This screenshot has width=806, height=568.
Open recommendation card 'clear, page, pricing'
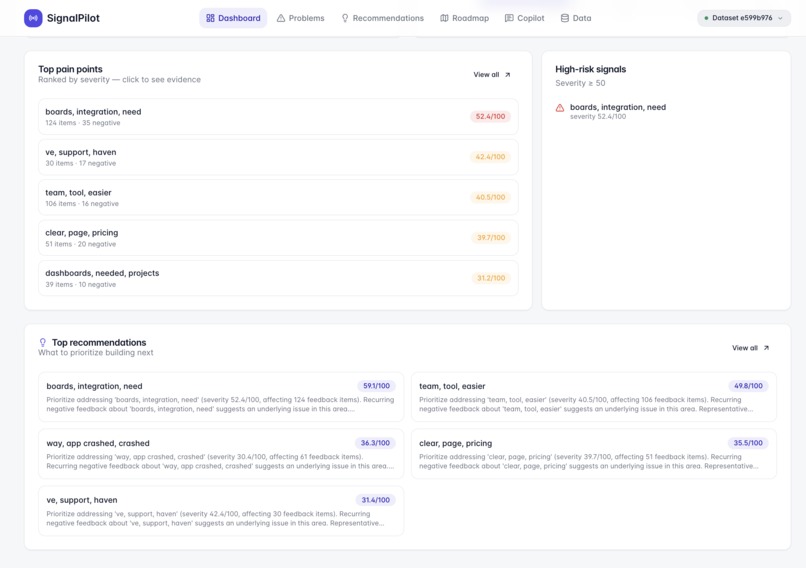(594, 454)
